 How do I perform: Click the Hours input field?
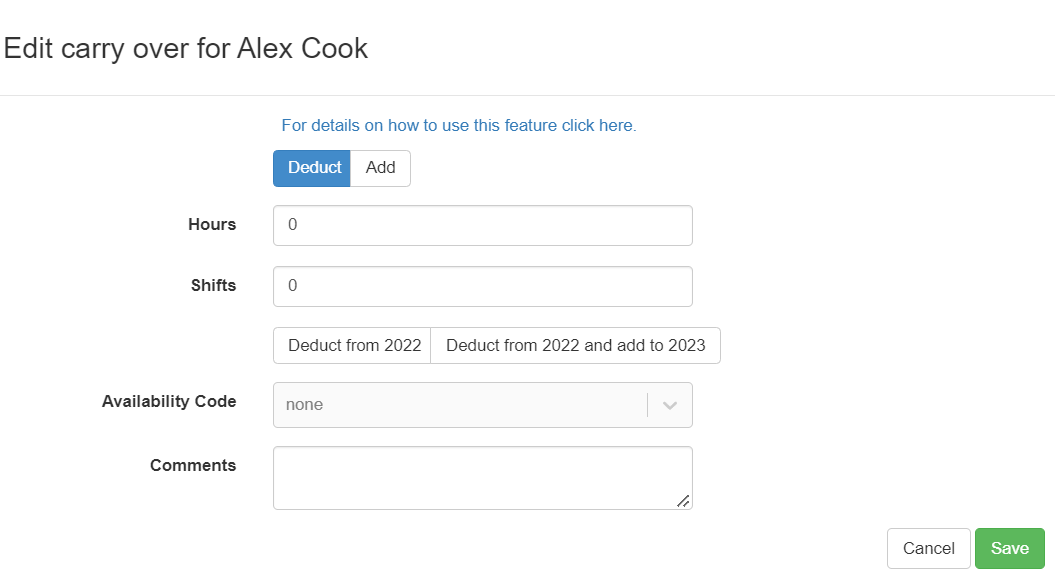point(482,225)
